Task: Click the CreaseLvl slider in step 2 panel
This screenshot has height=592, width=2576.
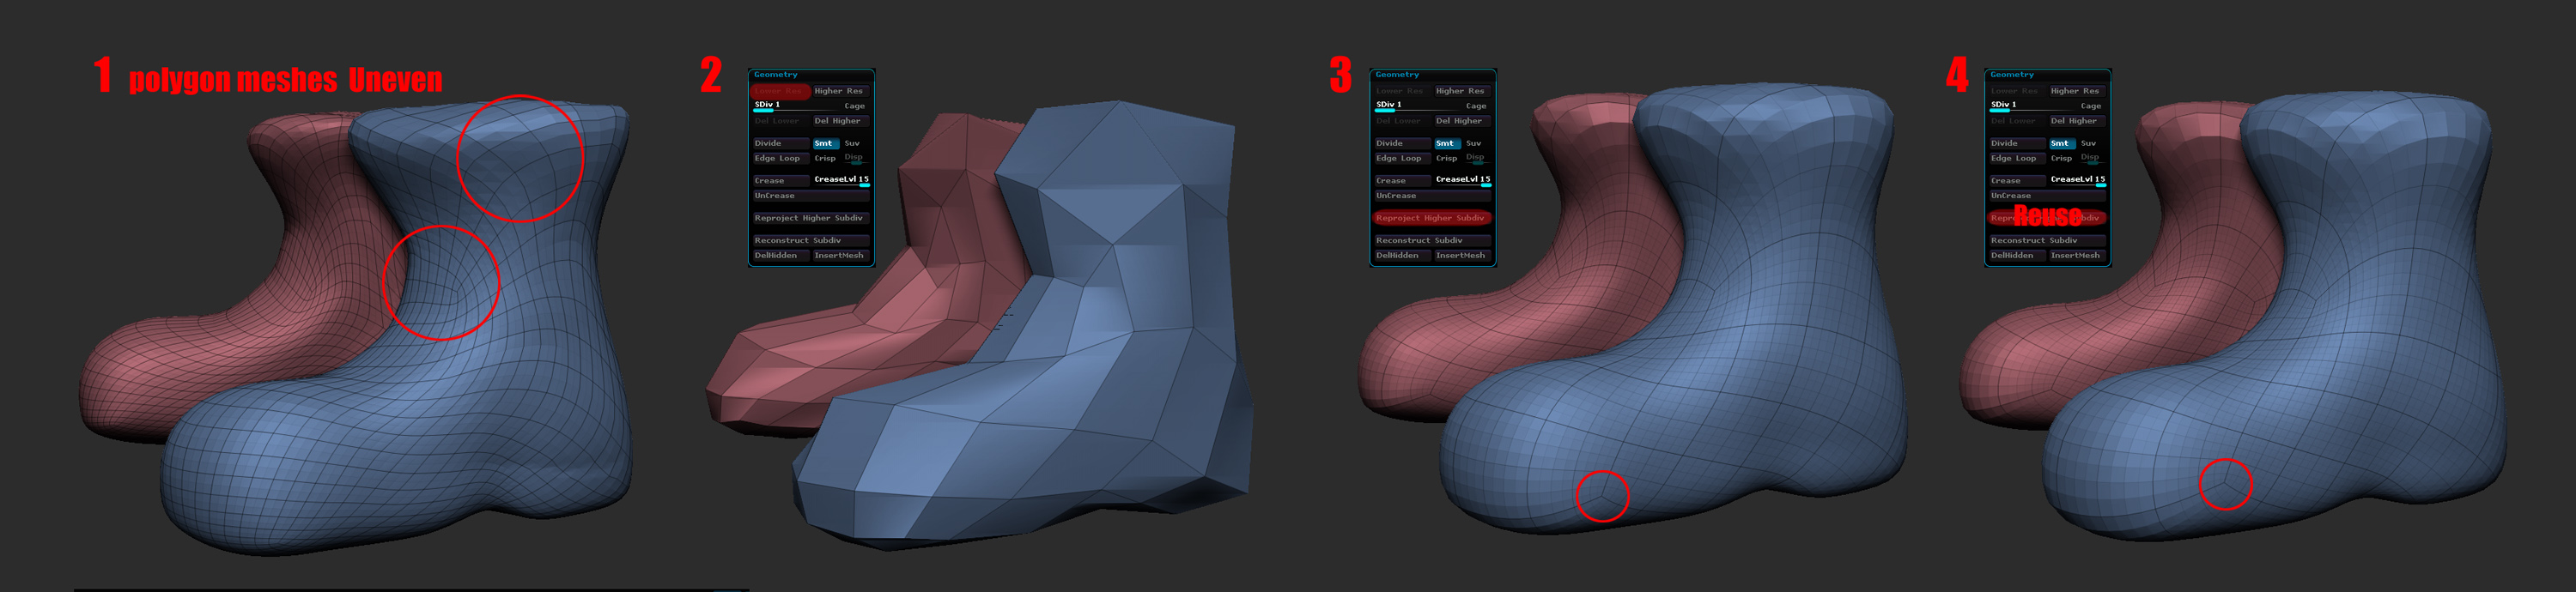Action: pos(842,181)
